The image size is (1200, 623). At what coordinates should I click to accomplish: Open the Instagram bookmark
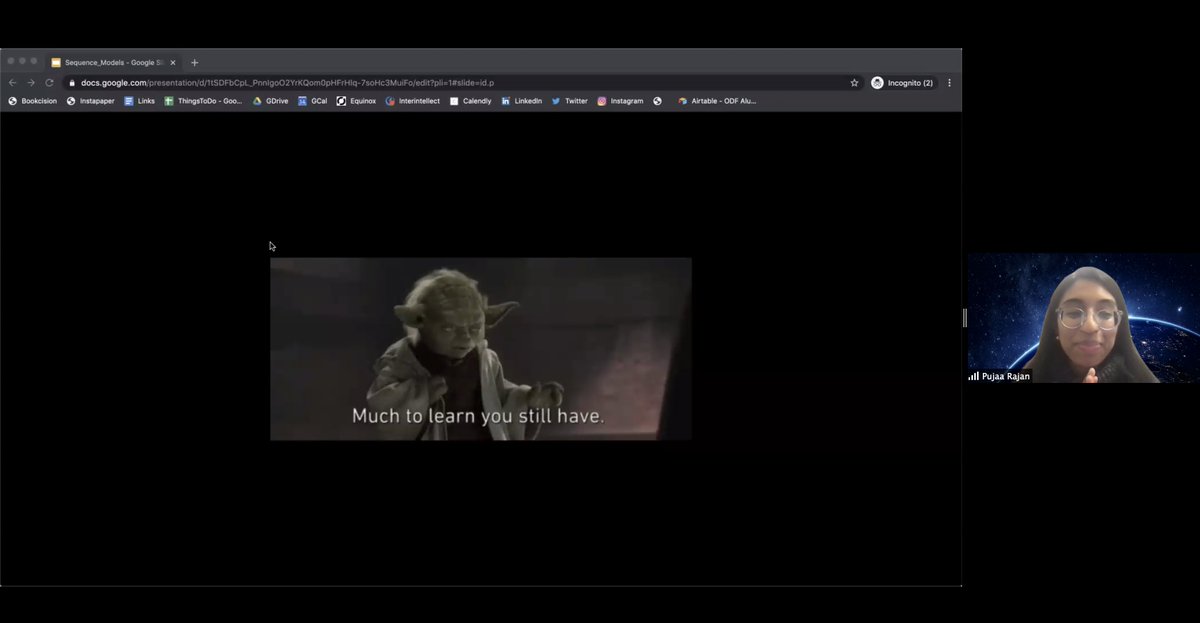tap(620, 101)
